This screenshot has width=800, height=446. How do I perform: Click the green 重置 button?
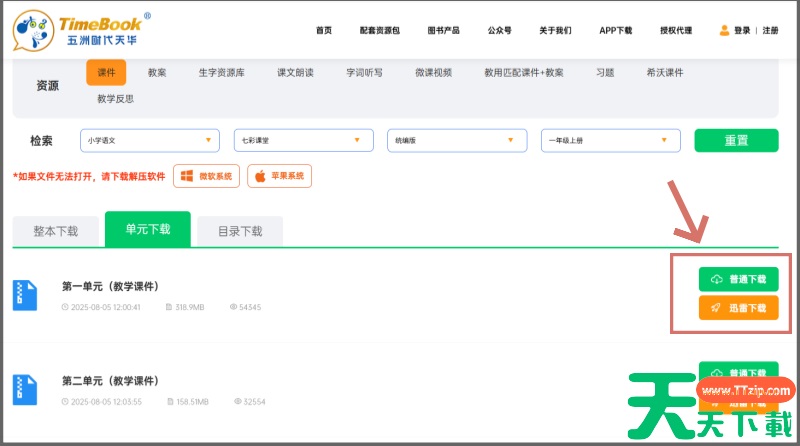pyautogui.click(x=736, y=140)
